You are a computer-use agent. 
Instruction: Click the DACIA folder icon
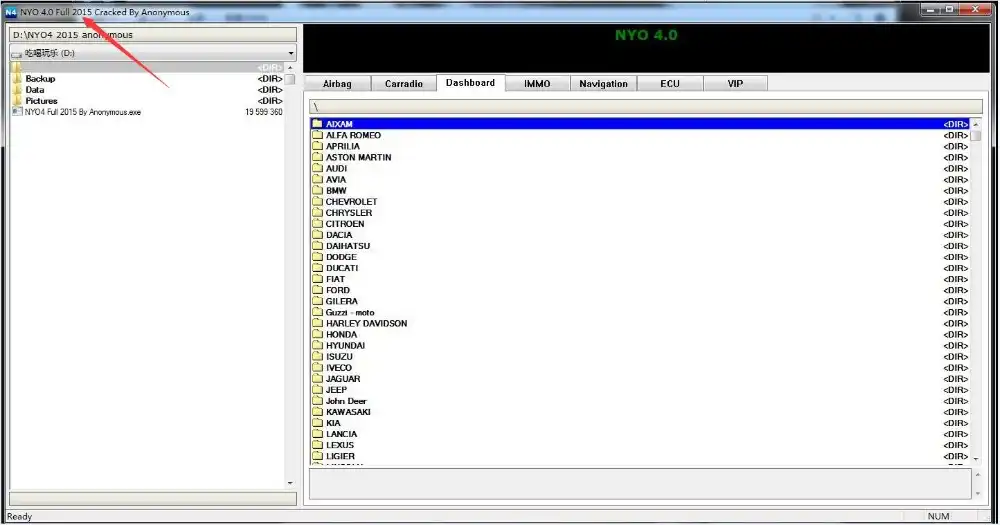(318, 235)
